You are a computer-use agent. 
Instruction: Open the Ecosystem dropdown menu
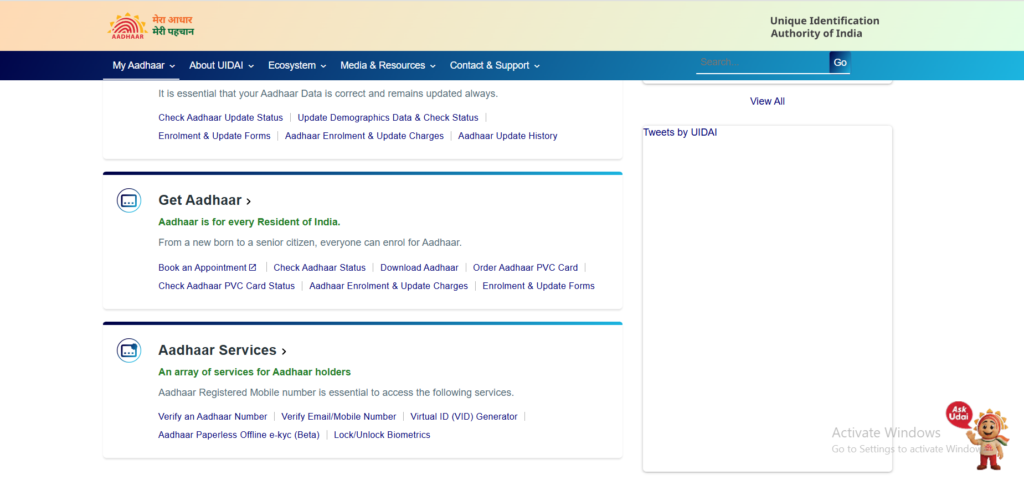[297, 65]
